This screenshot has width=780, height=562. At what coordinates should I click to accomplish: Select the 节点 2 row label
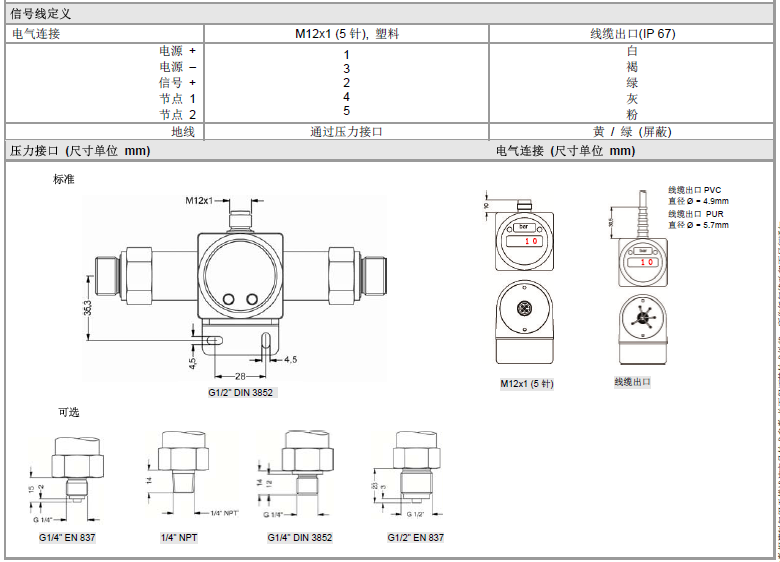178,115
